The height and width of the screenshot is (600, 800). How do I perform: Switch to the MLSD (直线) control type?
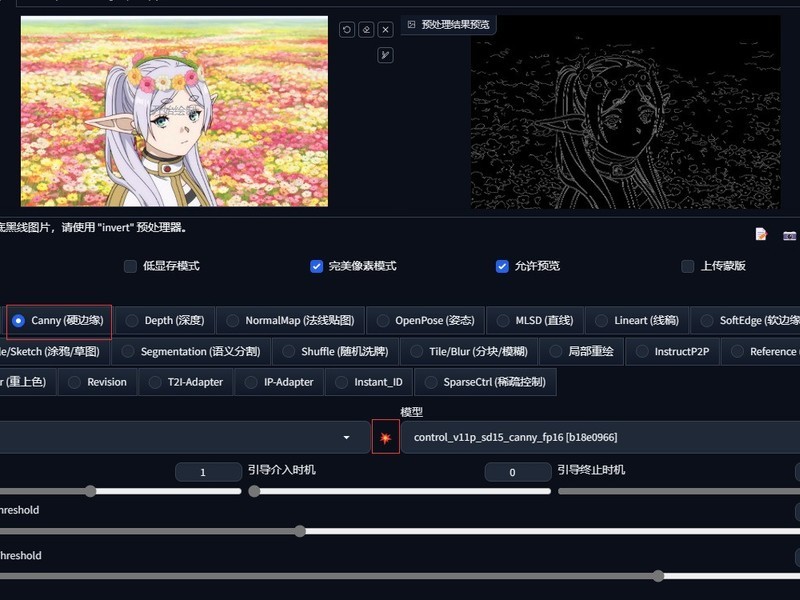(535, 321)
